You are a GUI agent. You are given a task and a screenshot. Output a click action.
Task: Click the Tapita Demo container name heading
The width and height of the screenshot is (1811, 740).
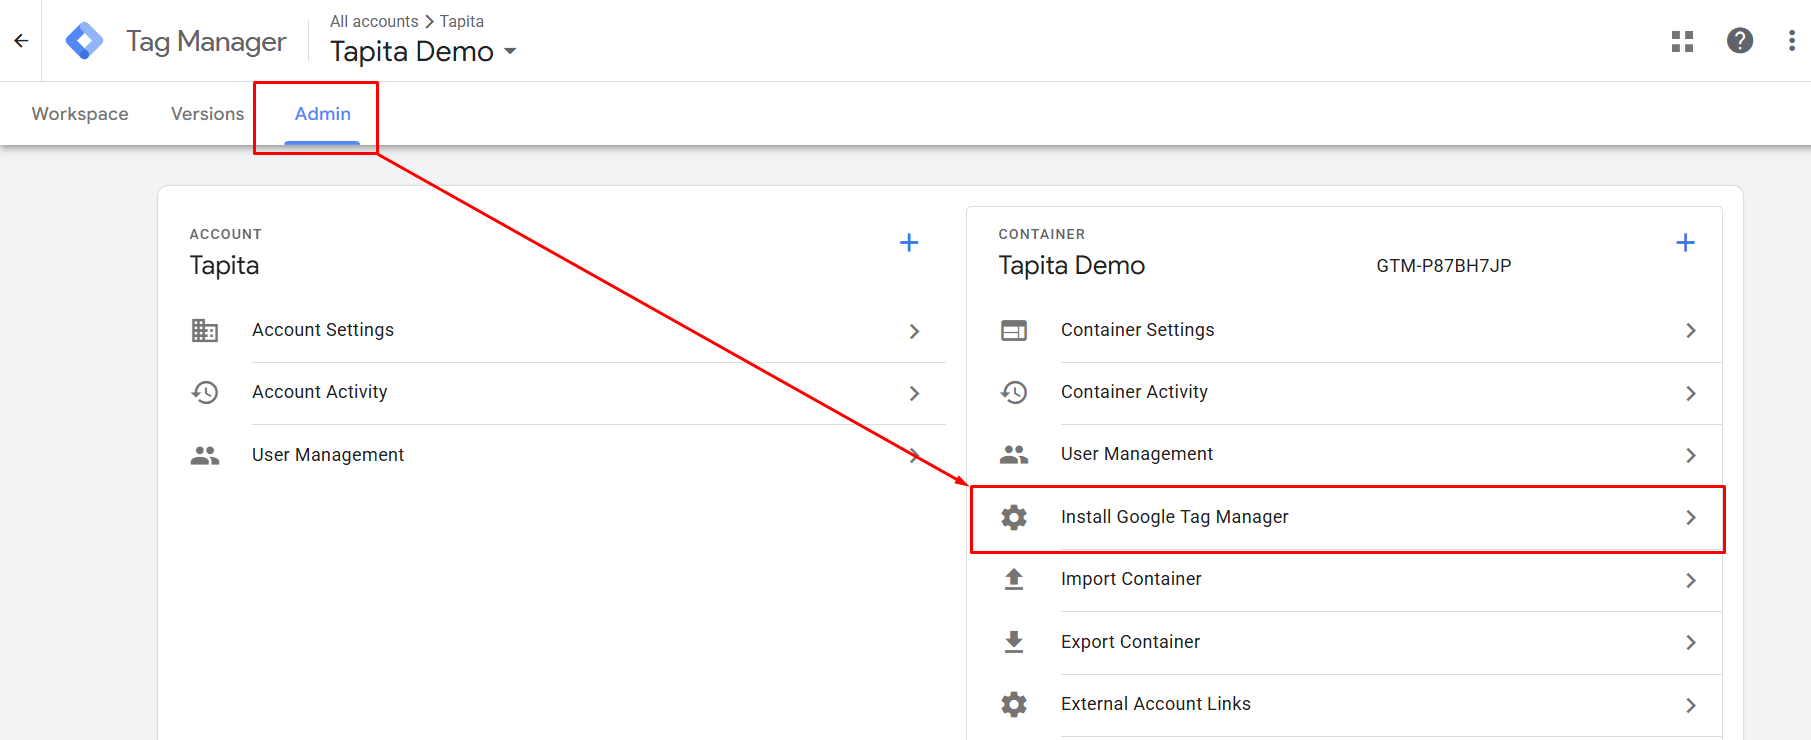point(1071,265)
